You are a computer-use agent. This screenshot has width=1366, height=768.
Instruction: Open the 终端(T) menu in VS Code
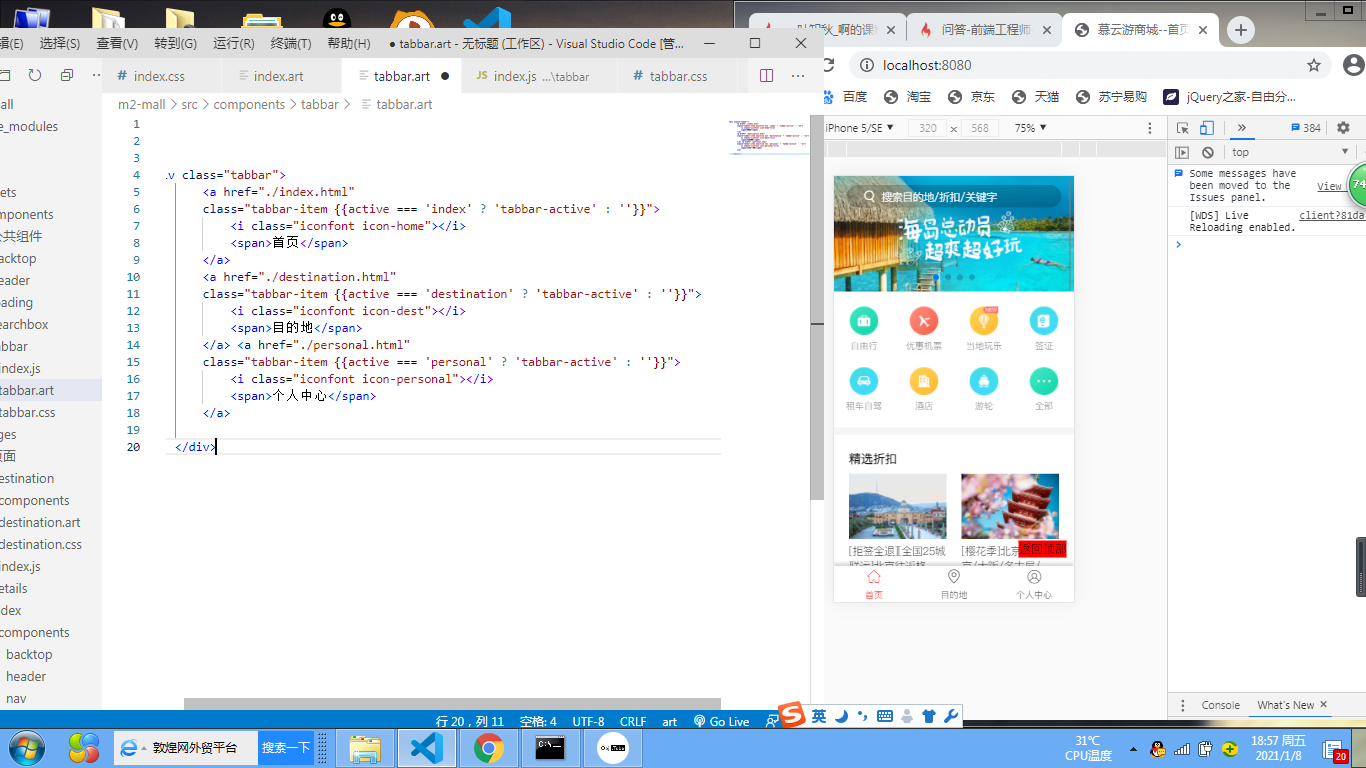pyautogui.click(x=291, y=43)
